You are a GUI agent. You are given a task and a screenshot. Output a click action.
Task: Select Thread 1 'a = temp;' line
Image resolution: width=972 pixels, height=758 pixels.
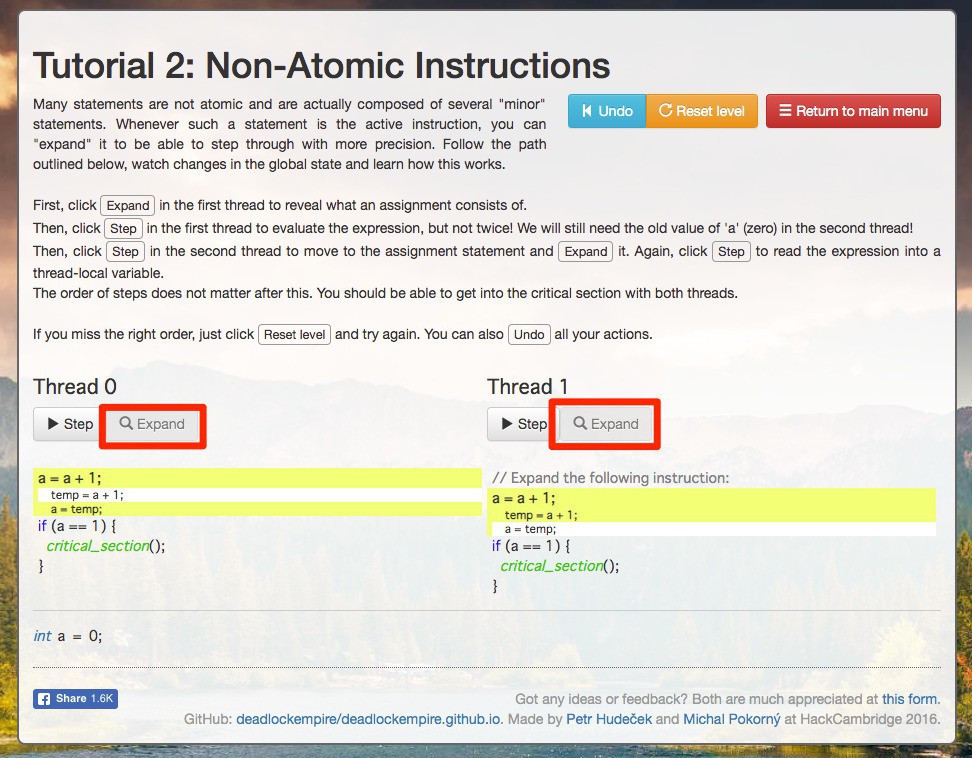(714, 529)
